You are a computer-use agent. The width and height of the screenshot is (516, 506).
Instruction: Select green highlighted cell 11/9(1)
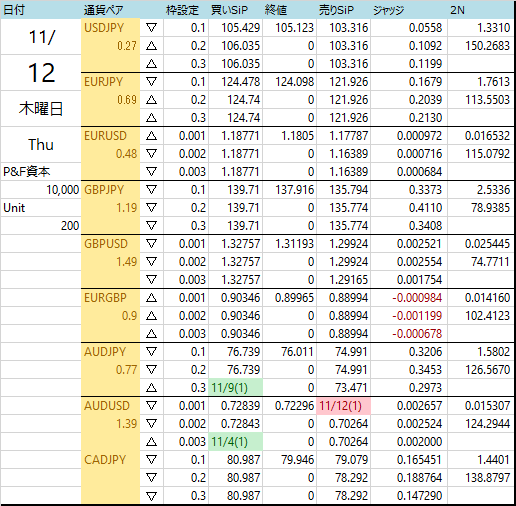[235, 388]
